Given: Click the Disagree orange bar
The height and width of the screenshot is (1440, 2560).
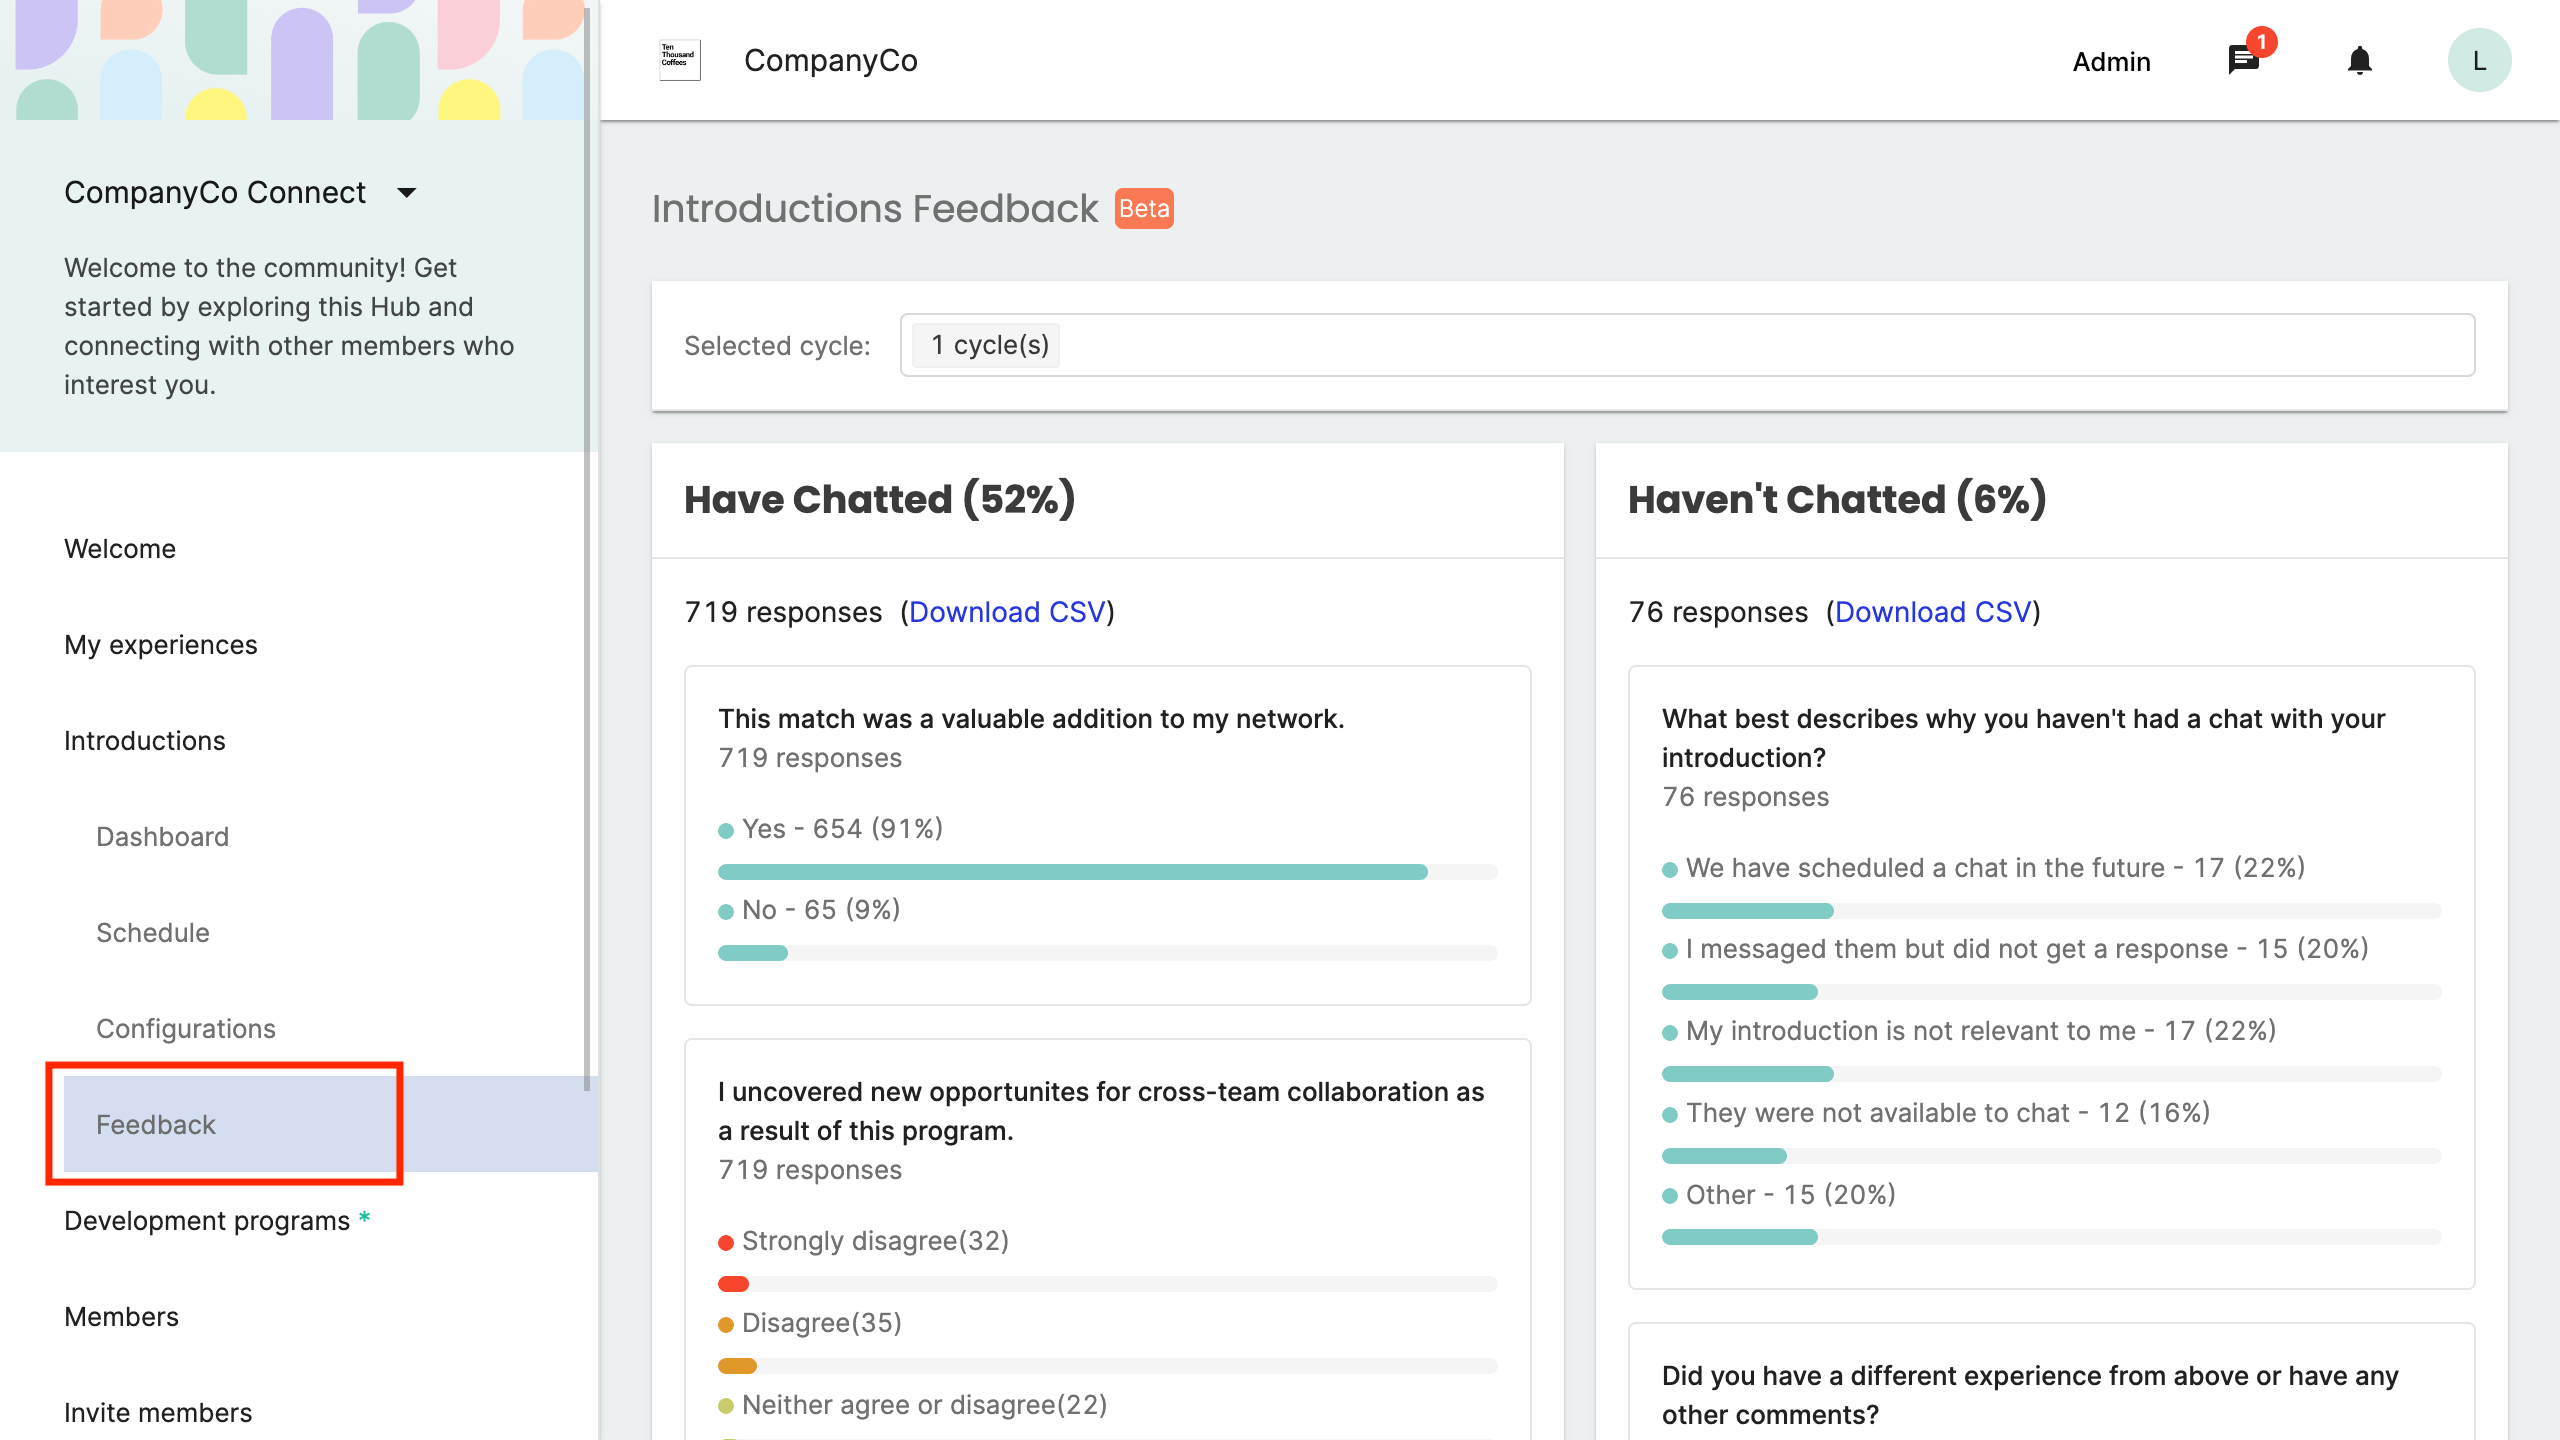Looking at the screenshot, I should tap(738, 1366).
